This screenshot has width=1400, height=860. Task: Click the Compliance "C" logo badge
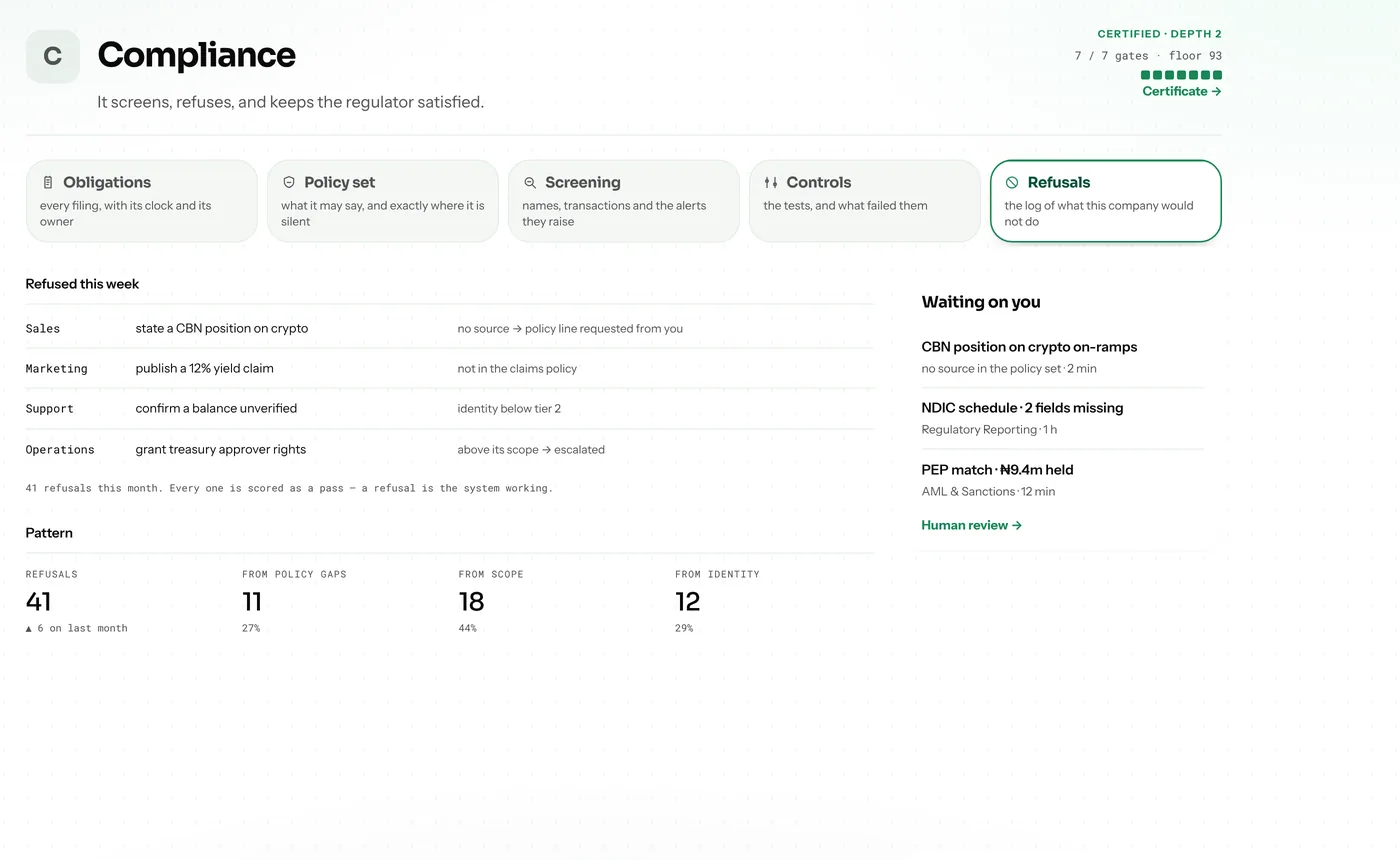53,56
